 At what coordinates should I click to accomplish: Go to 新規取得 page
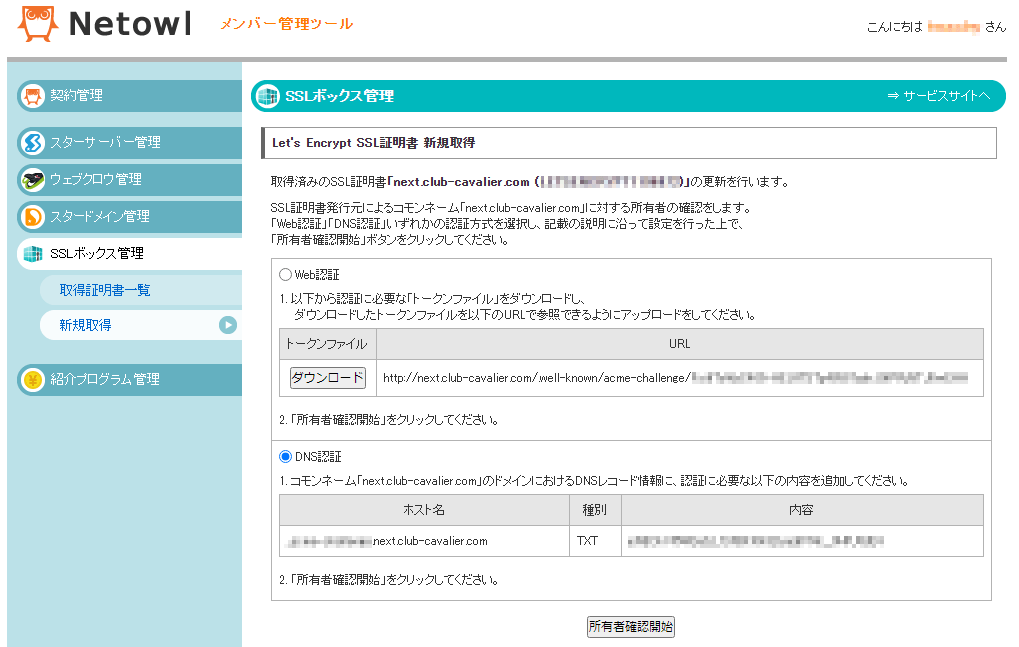click(140, 325)
